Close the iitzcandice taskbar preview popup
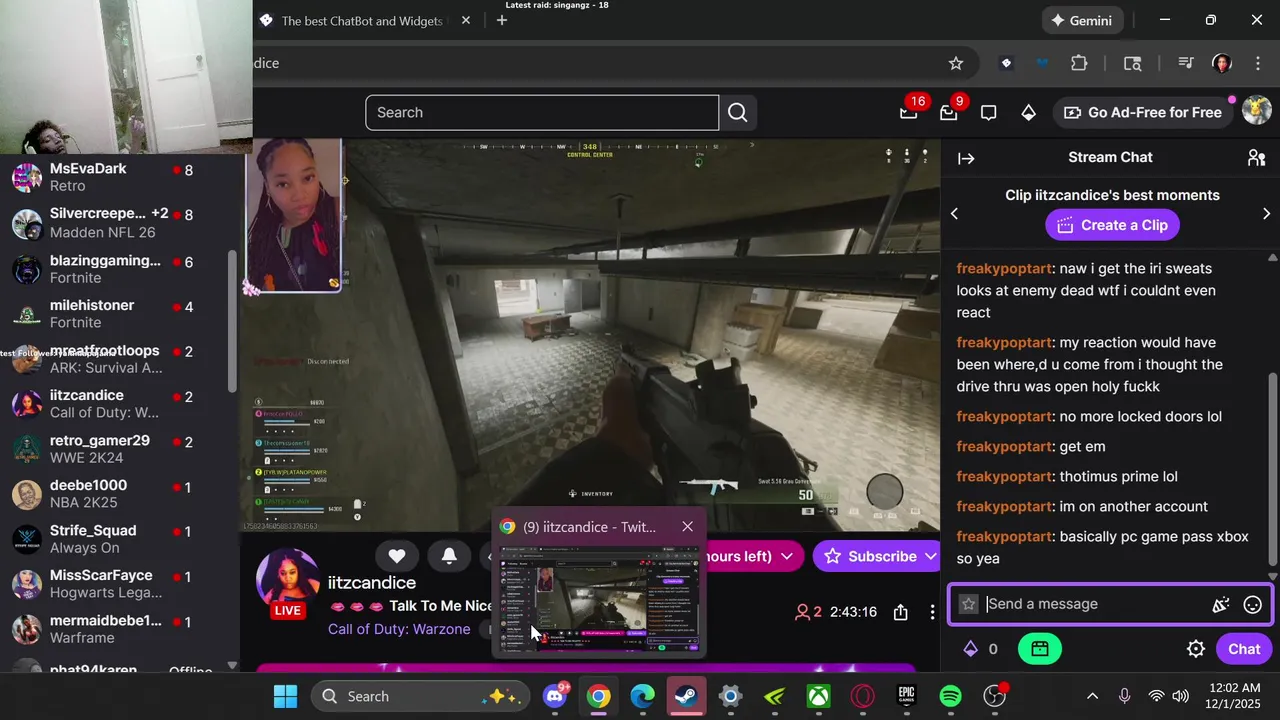Screen dimensions: 1280x720 point(687,527)
